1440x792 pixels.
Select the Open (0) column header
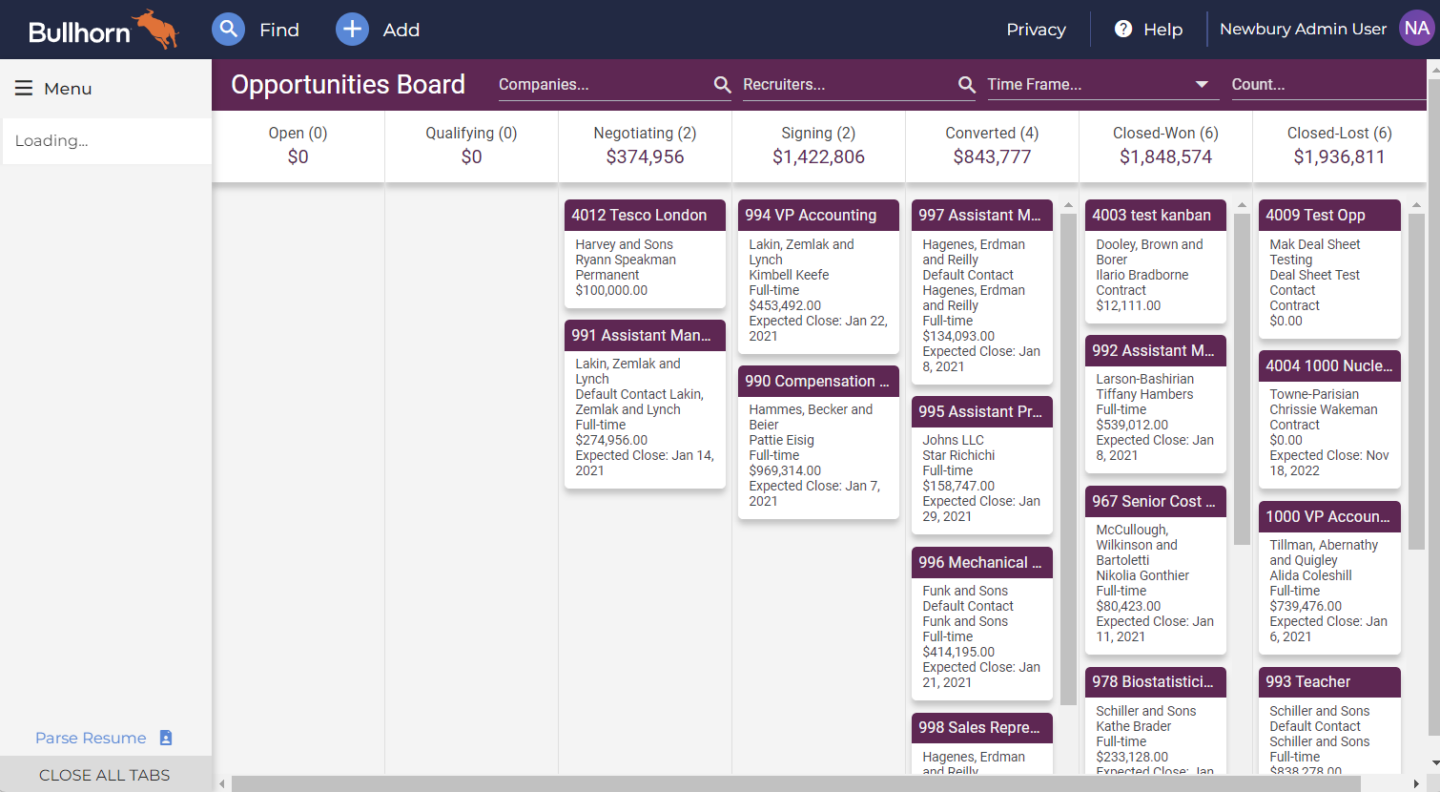298,145
